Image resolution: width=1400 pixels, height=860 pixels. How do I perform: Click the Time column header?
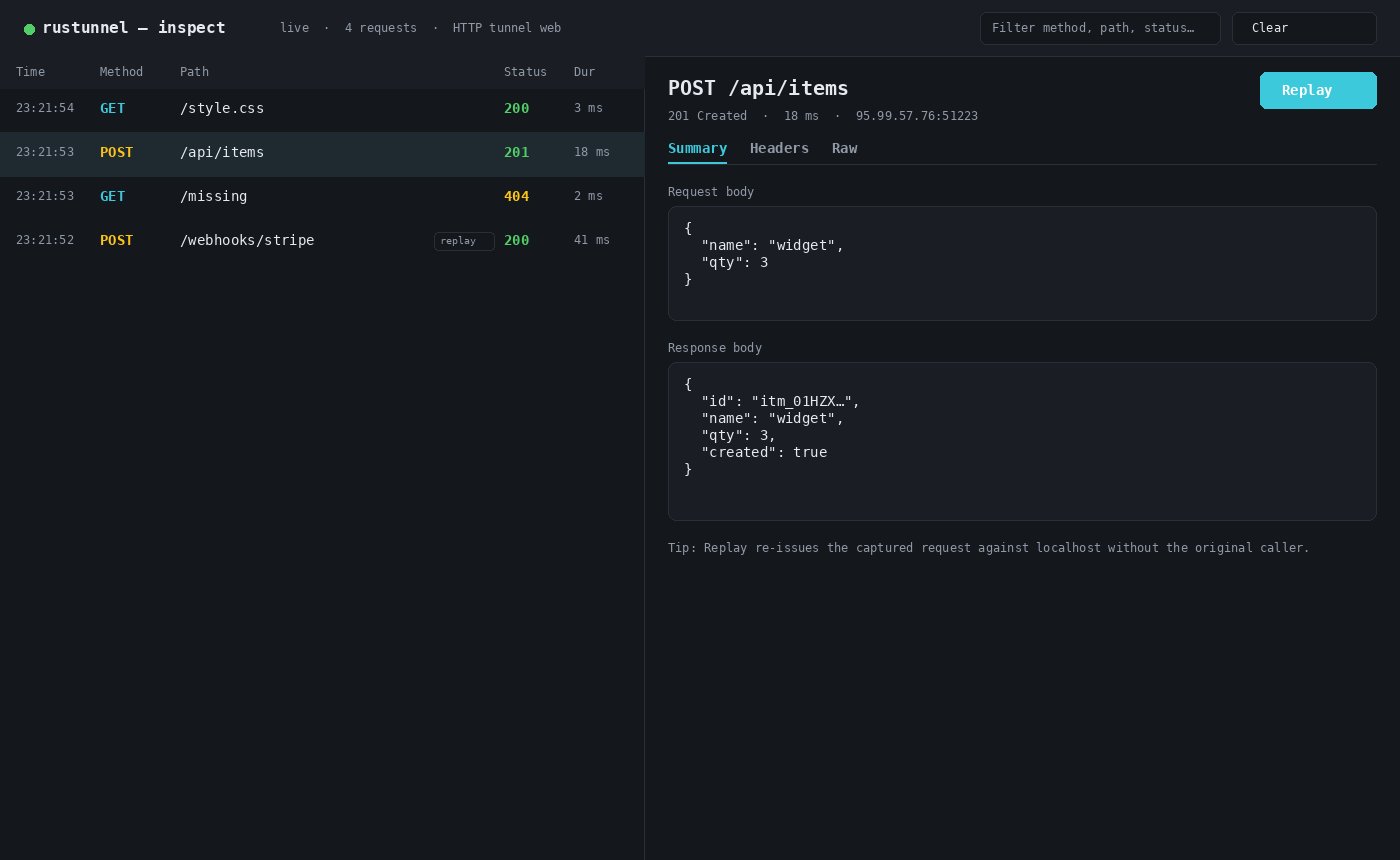30,72
